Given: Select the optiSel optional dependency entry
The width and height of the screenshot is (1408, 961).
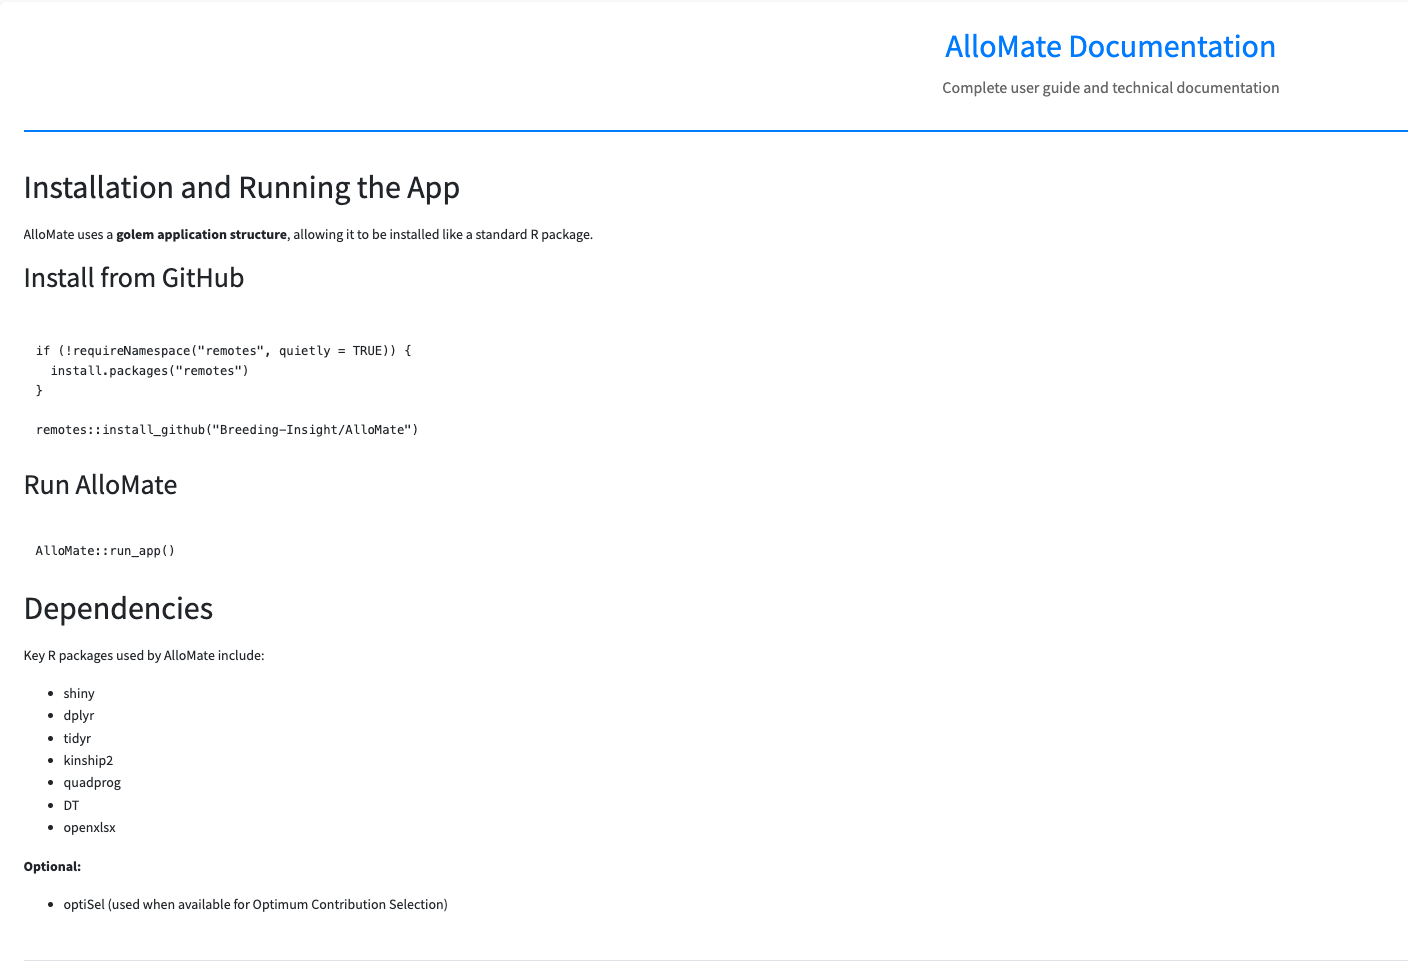Looking at the screenshot, I should pos(255,904).
